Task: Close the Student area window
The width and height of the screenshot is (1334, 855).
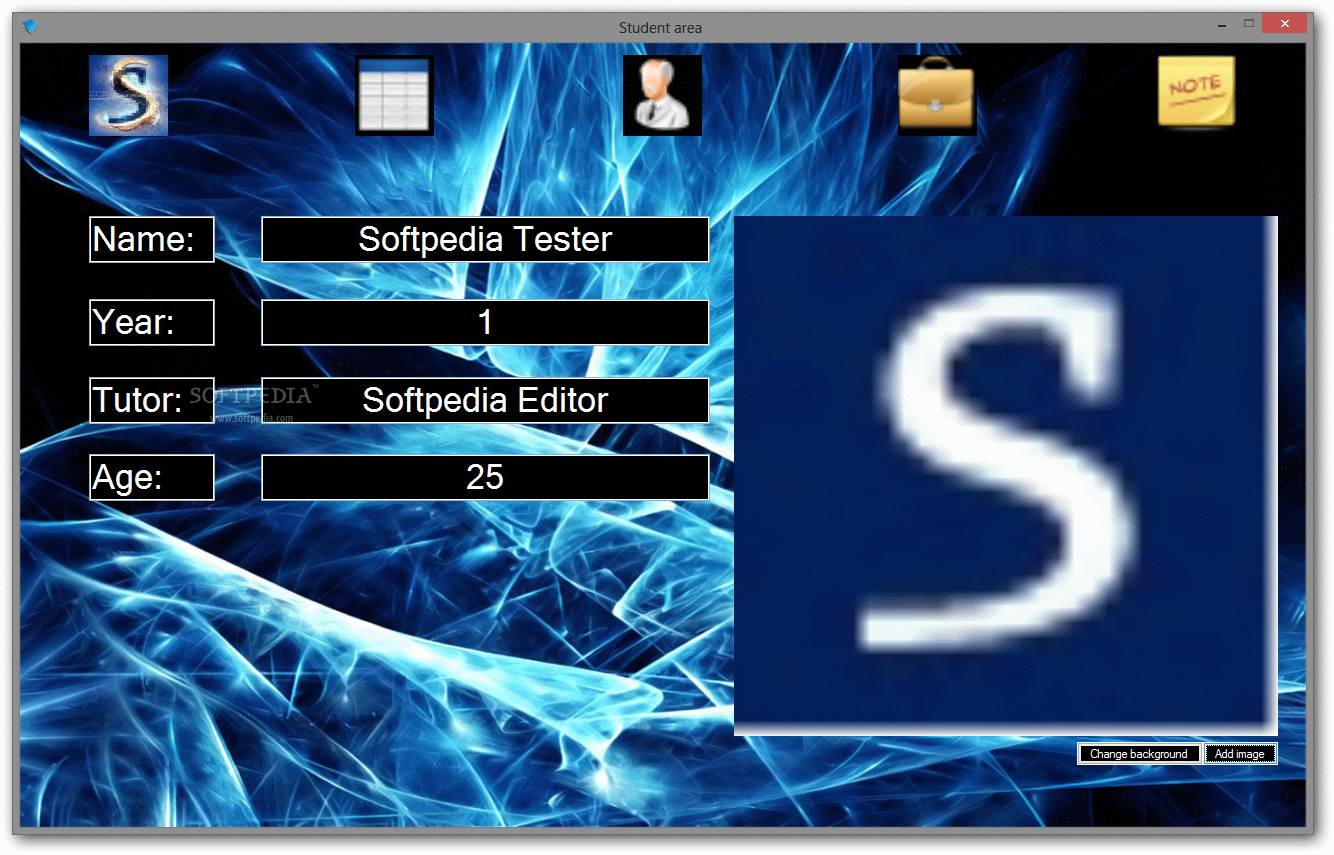Action: point(1285,24)
